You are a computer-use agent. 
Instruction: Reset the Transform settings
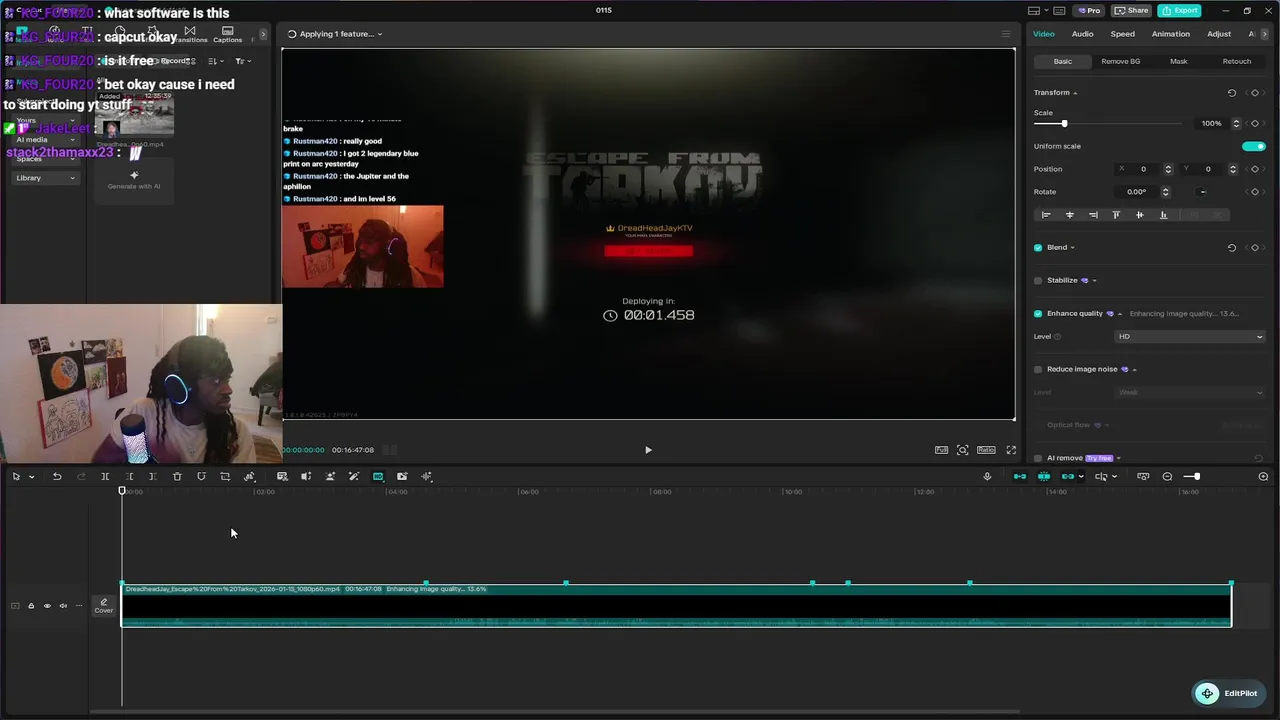click(x=1232, y=93)
